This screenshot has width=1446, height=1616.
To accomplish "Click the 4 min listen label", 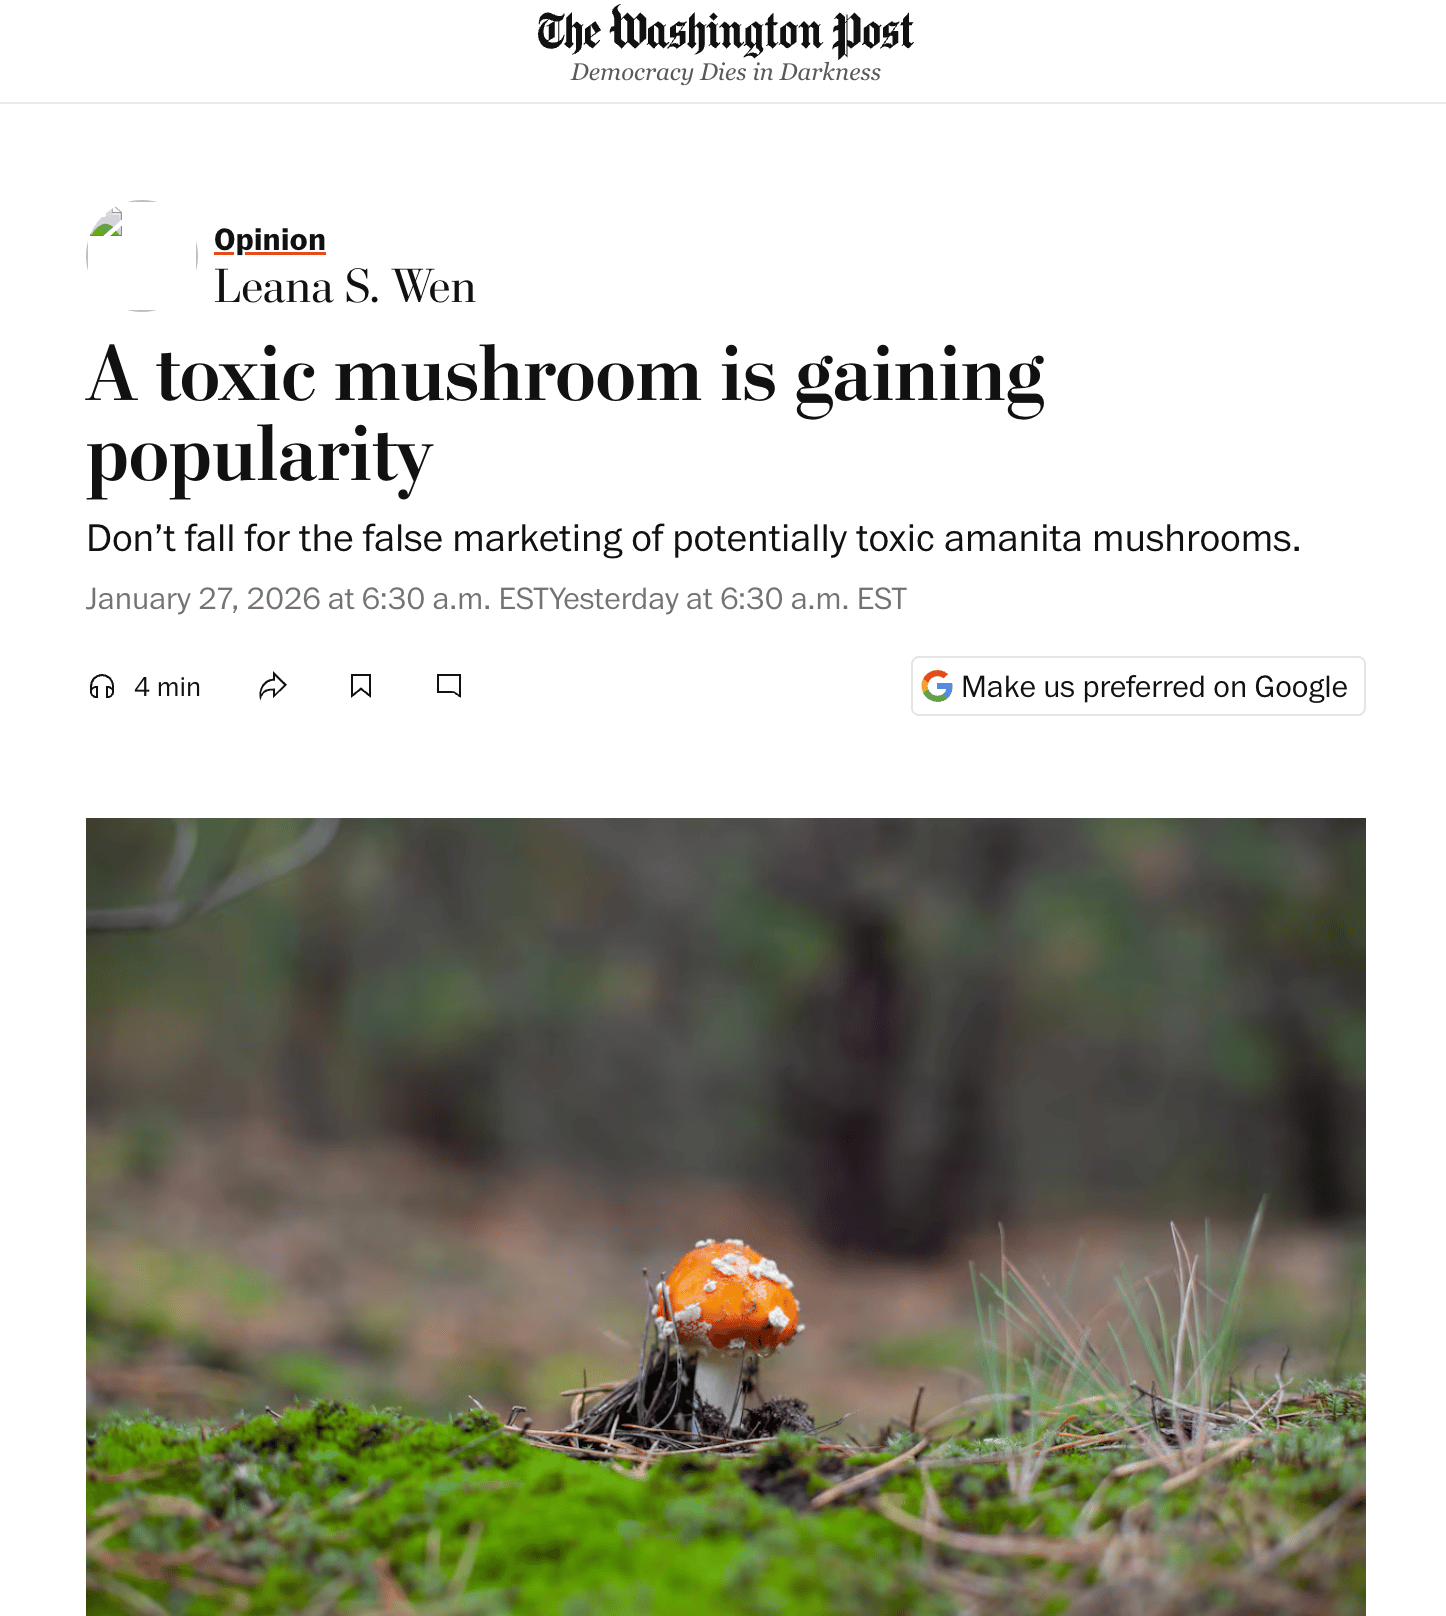I will tap(167, 687).
